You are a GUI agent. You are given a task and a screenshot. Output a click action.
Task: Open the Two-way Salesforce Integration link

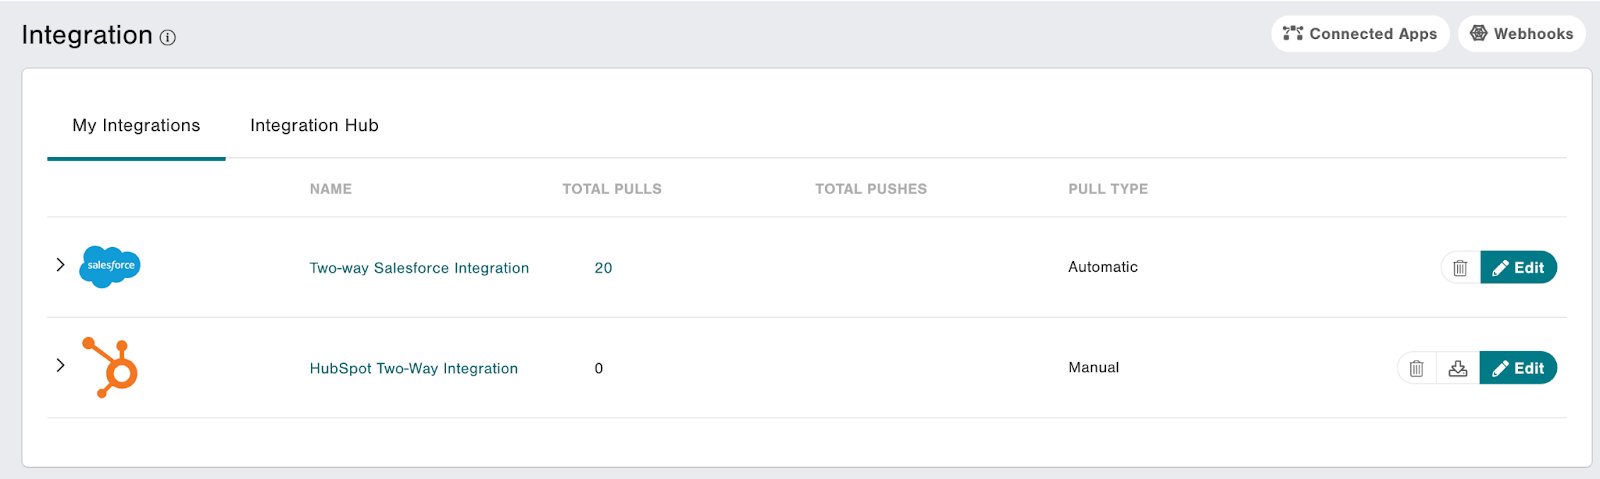click(x=419, y=268)
